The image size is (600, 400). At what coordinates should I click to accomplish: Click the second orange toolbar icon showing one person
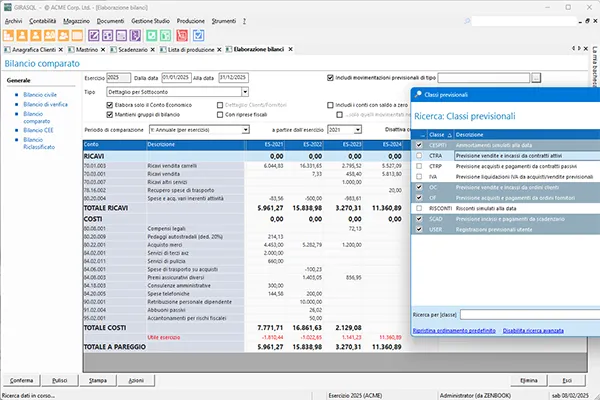point(22,36)
